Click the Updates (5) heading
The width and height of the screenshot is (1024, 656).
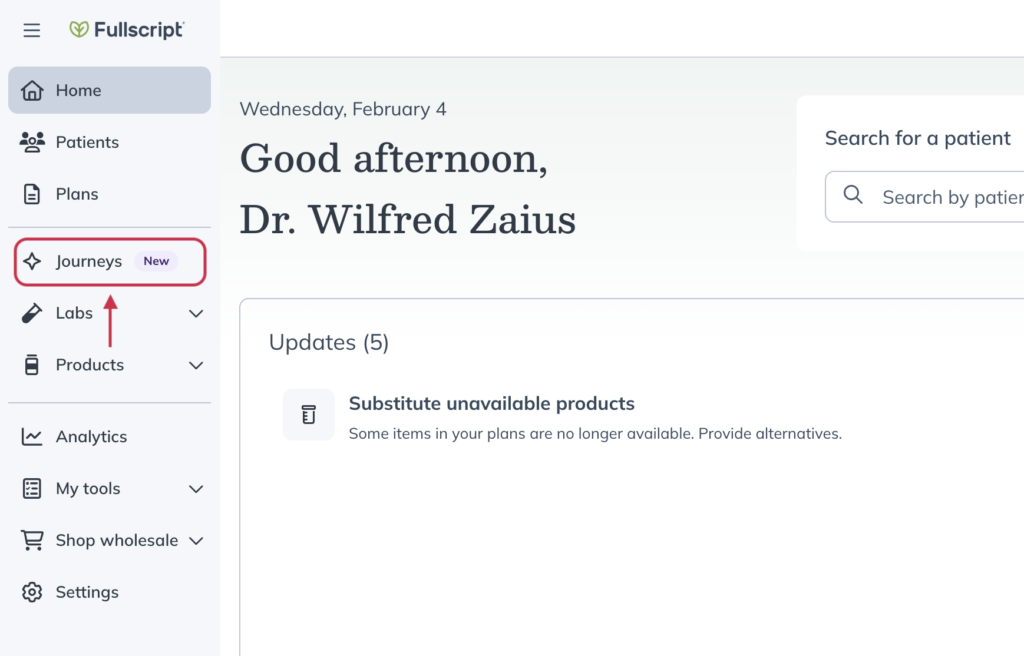tap(329, 342)
